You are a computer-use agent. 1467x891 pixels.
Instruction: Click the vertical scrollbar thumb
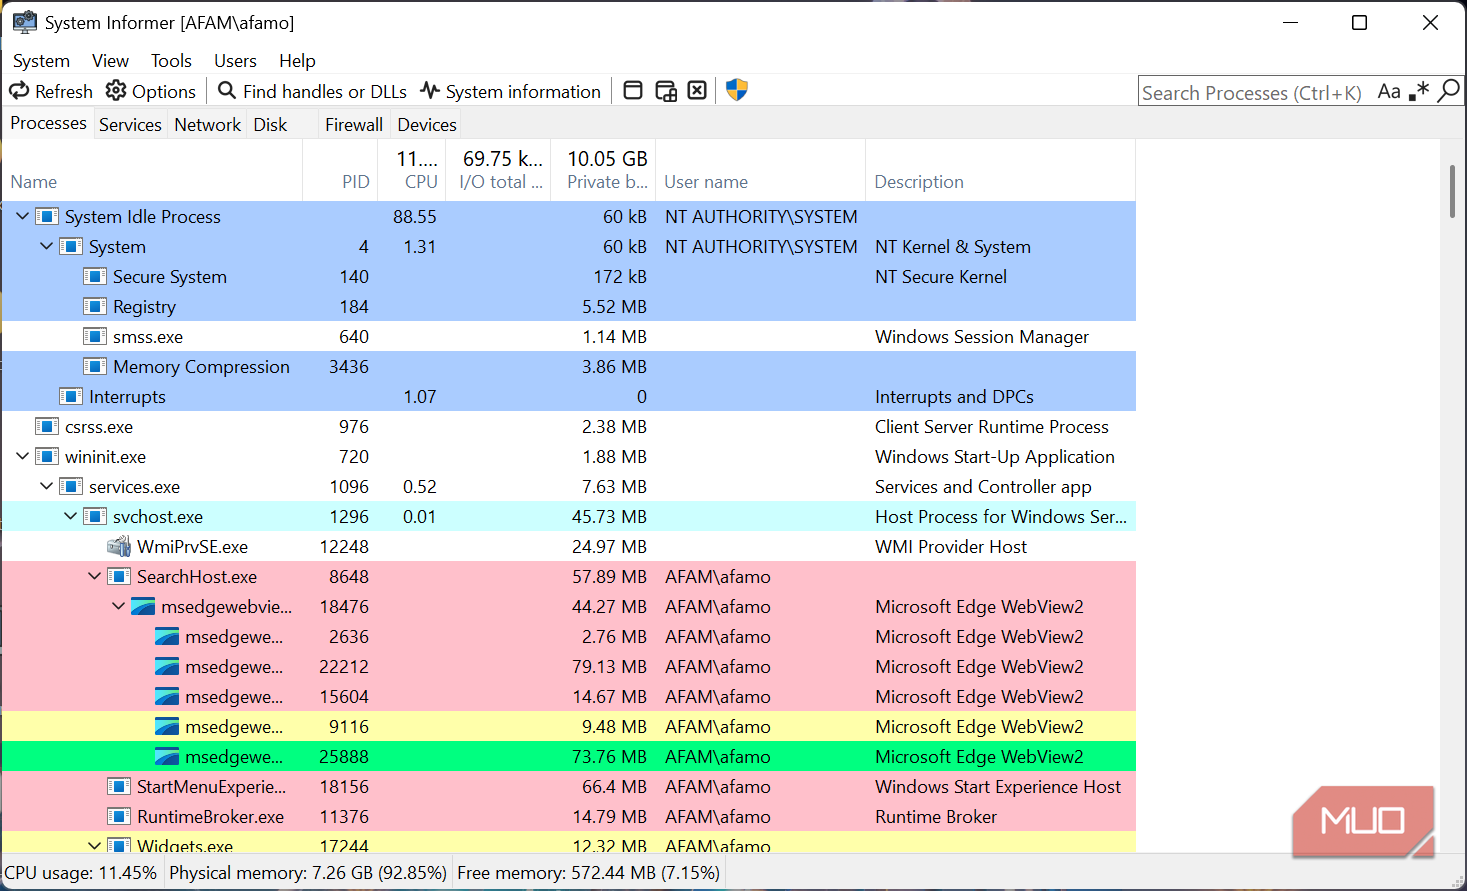(1452, 190)
